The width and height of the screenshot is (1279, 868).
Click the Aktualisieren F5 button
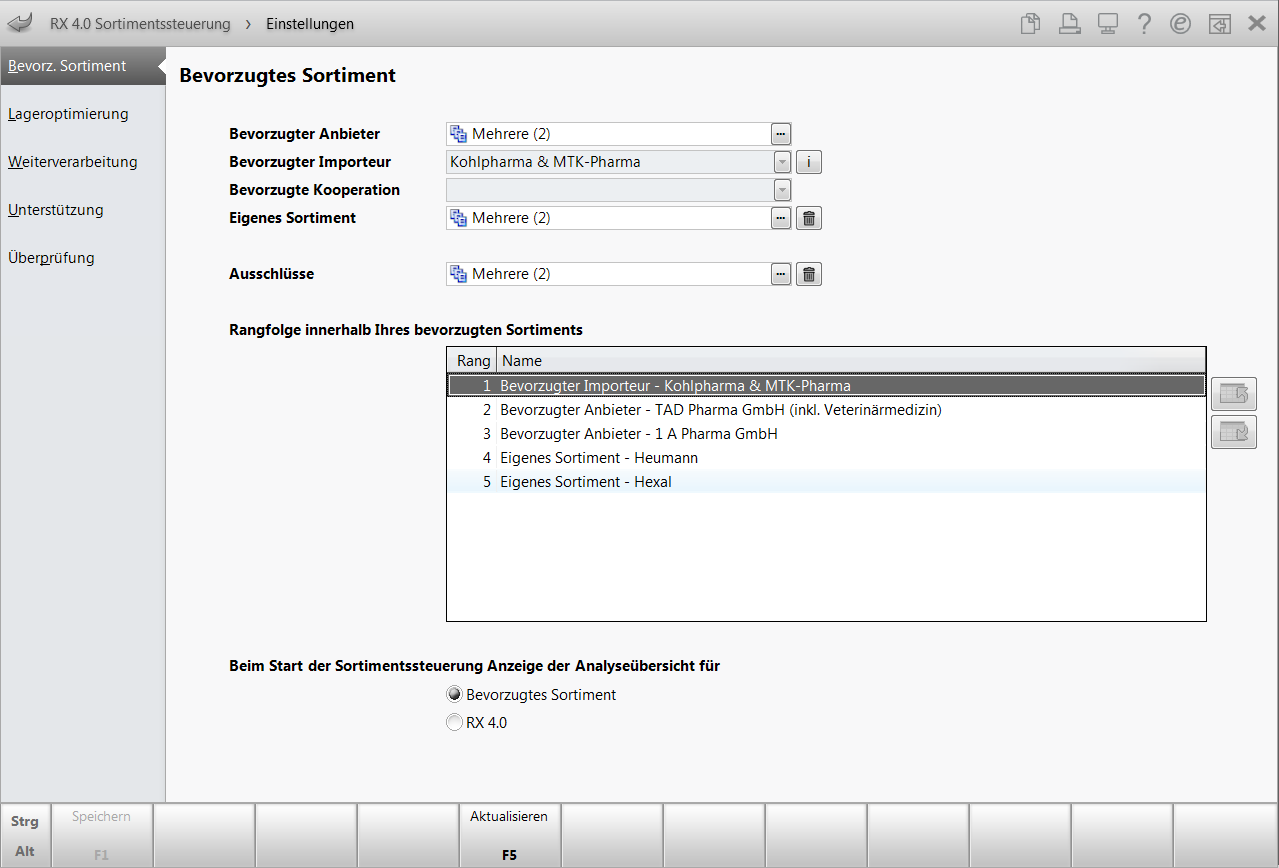509,836
